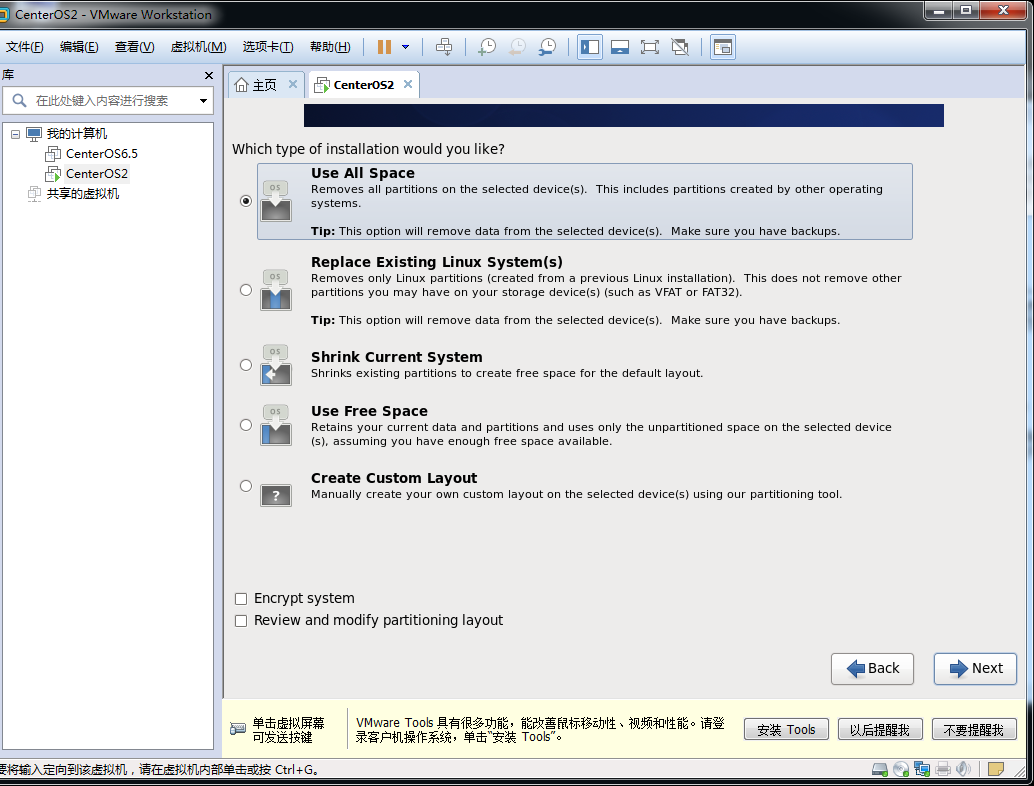Select the Use Free Space radio button
Viewport: 1034px width, 786px height.
pos(246,425)
